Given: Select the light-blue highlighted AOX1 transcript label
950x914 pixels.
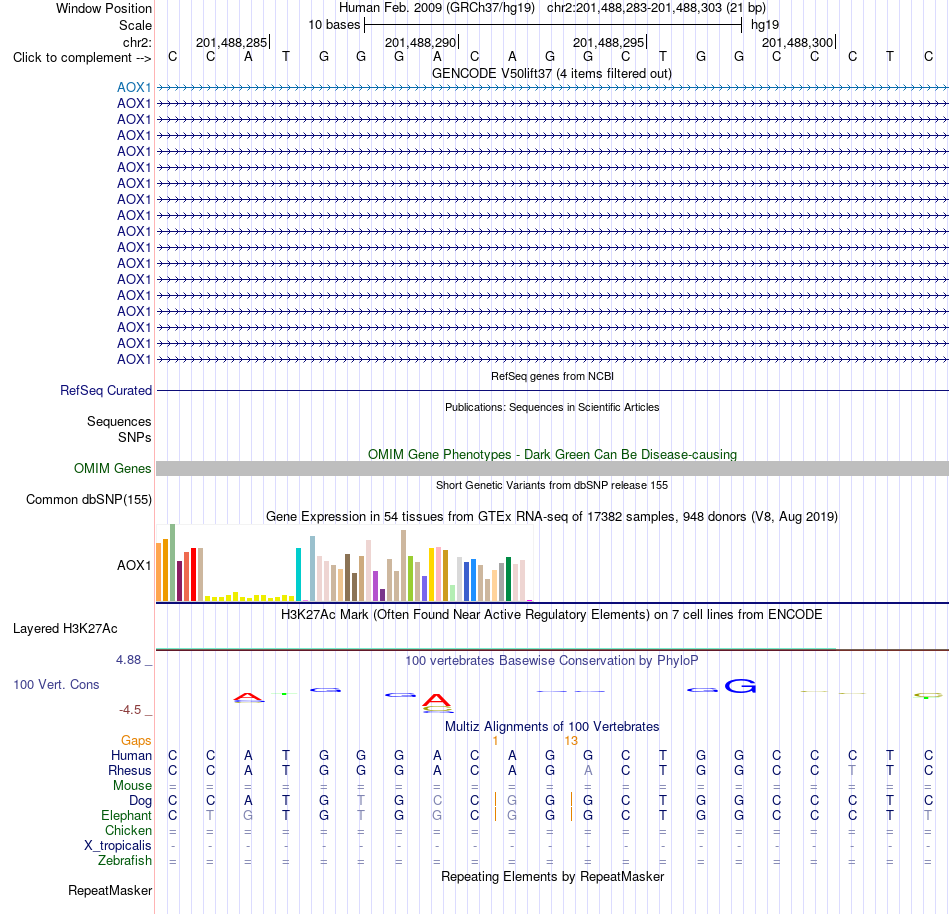Looking at the screenshot, I should tap(134, 87).
